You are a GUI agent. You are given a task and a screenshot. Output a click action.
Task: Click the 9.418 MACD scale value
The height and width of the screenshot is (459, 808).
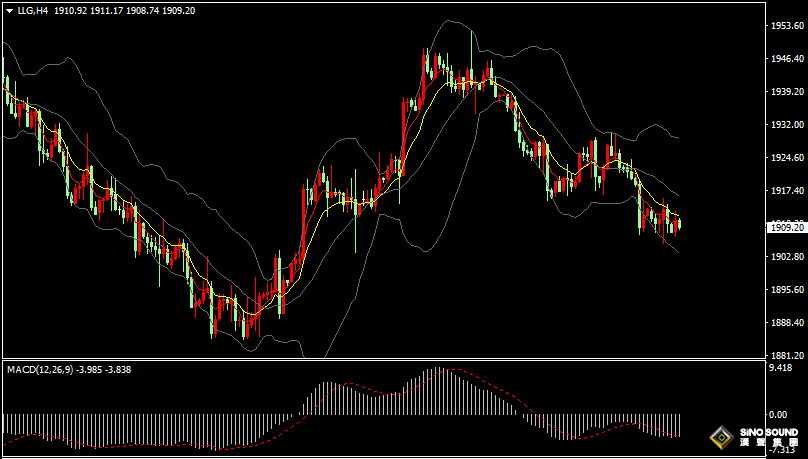coord(780,368)
